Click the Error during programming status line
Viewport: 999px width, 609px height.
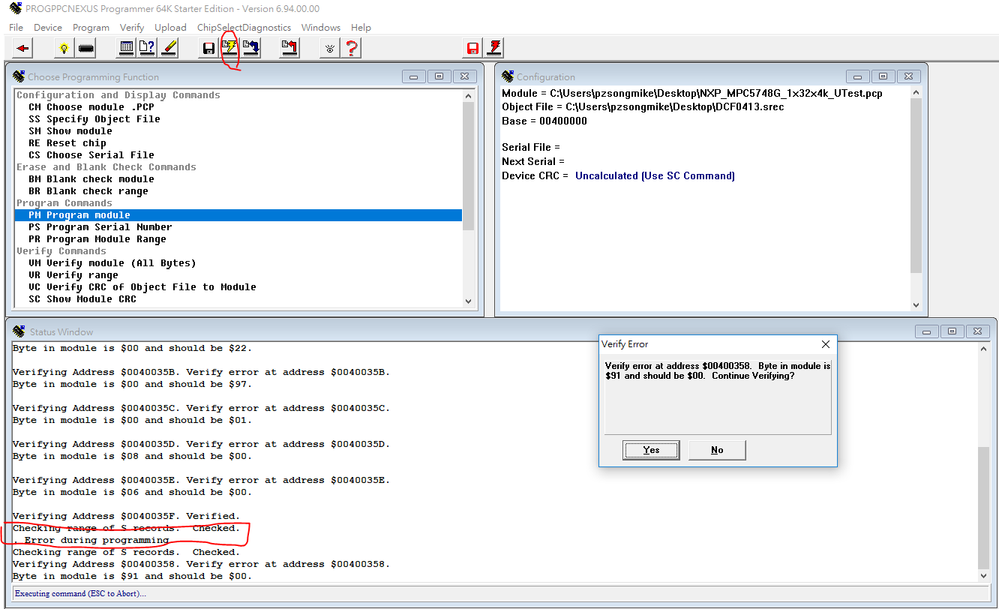click(92, 540)
